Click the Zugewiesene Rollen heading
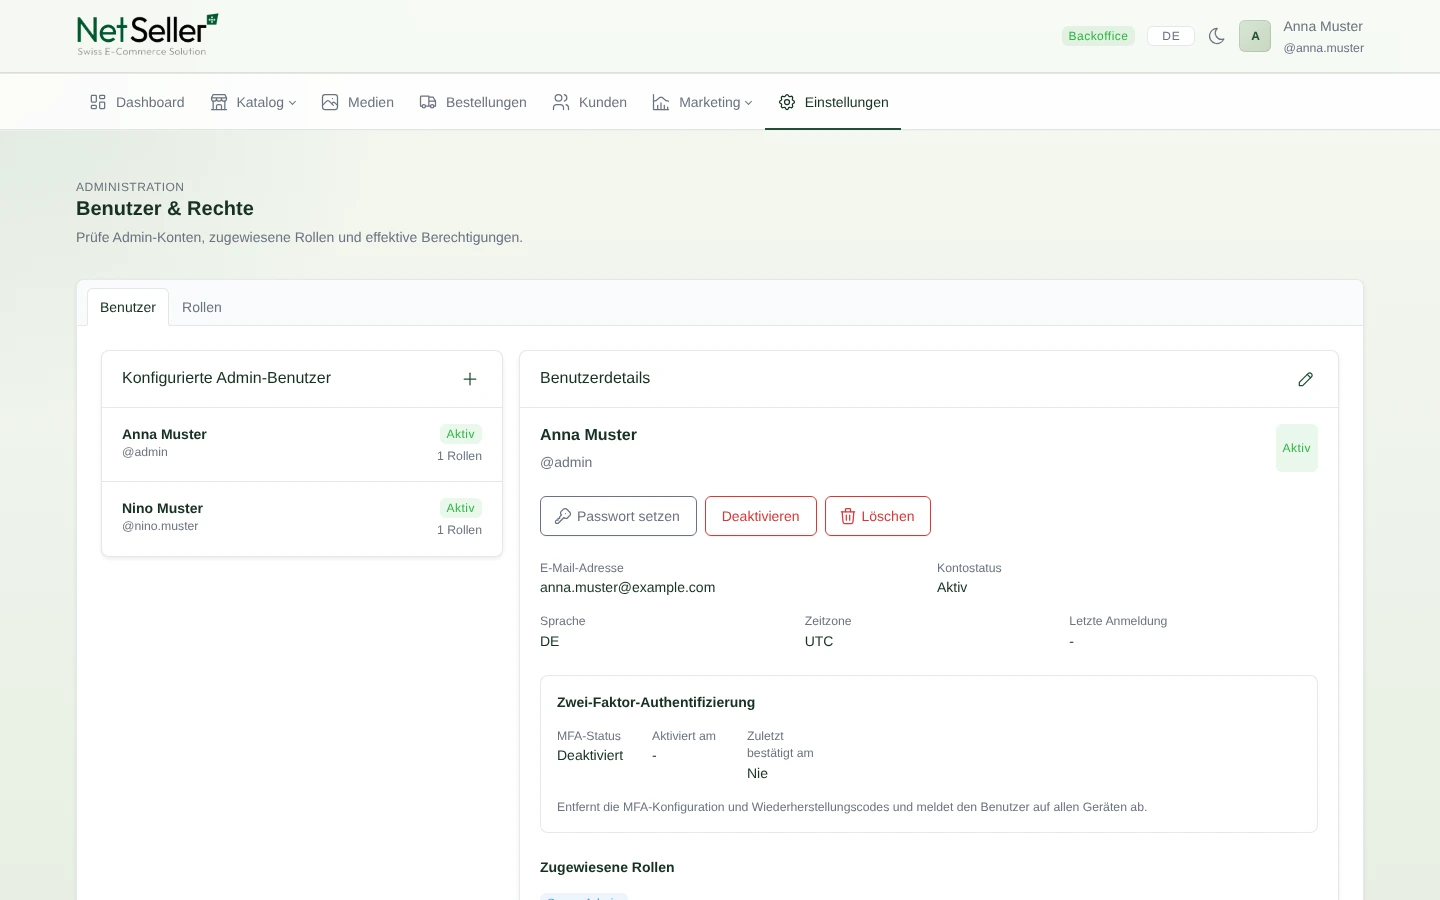Viewport: 1440px width, 900px height. coord(607,867)
